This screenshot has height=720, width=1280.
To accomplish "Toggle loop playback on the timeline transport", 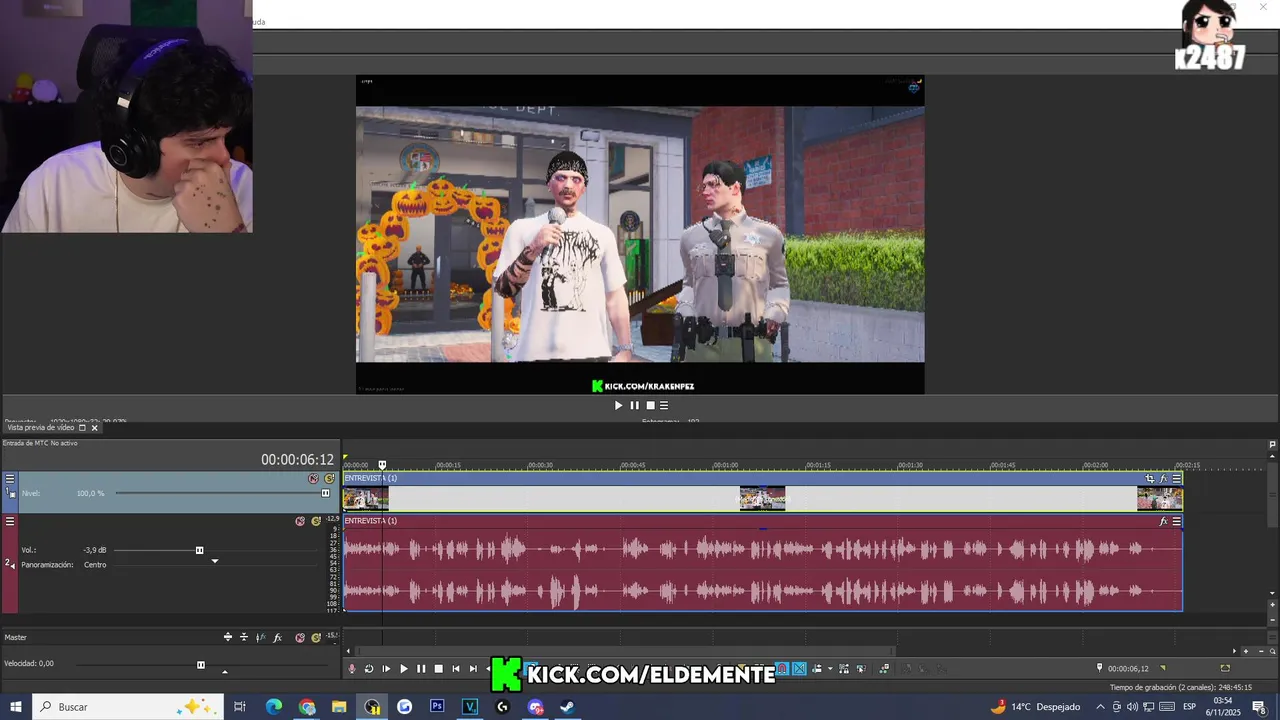I will coord(368,669).
